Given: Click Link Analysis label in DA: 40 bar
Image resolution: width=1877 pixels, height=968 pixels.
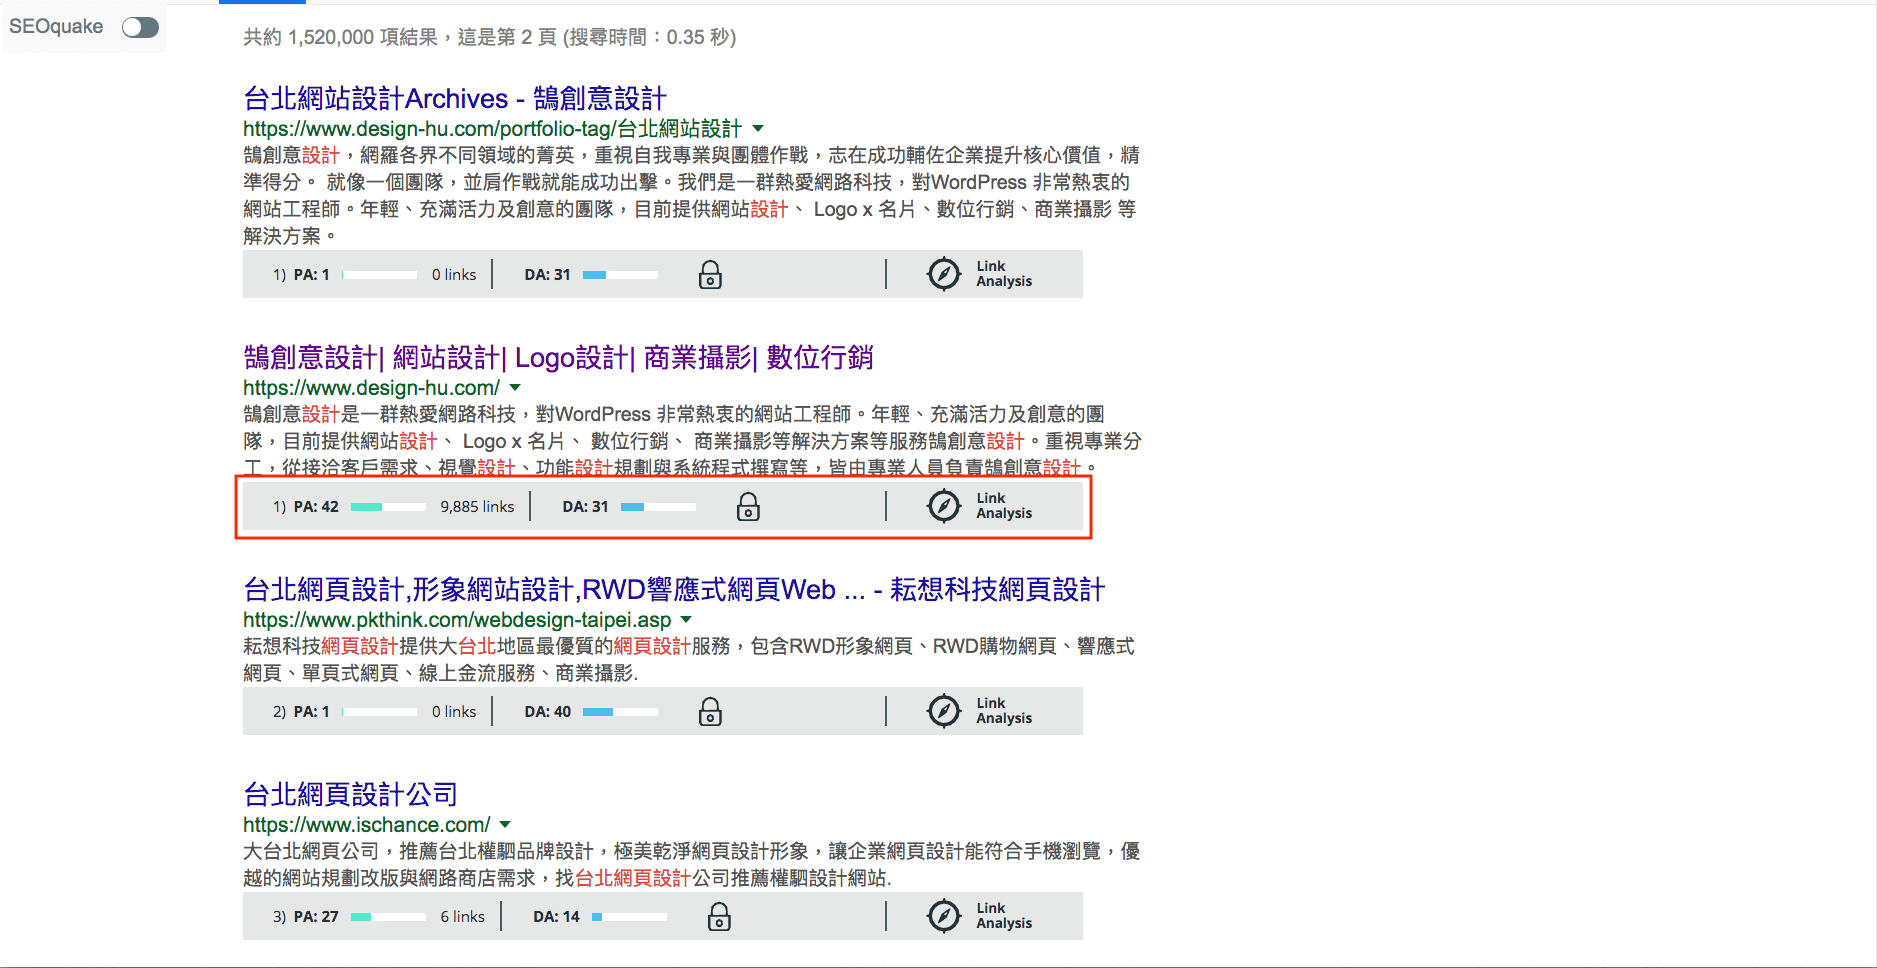Looking at the screenshot, I should (1004, 711).
